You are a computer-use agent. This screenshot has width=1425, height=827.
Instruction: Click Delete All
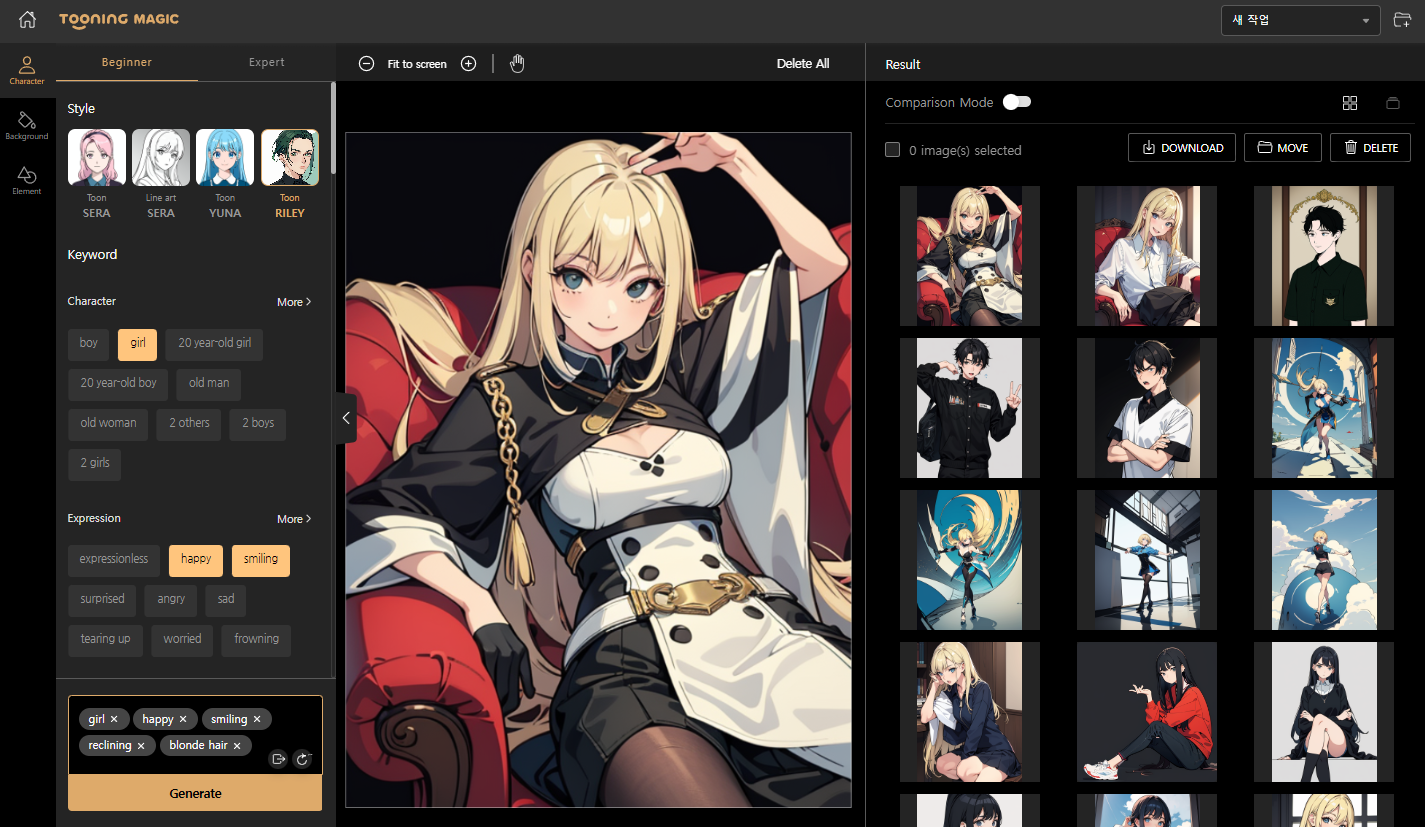click(x=803, y=63)
